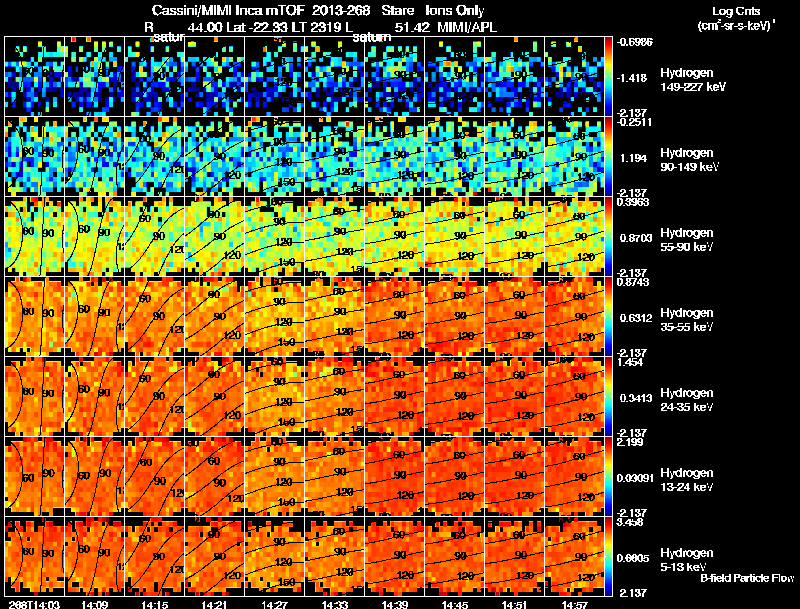Click the 'Cassini/MIMI Inca mTOF' title text
Screen dimensions: 800x609
point(228,11)
